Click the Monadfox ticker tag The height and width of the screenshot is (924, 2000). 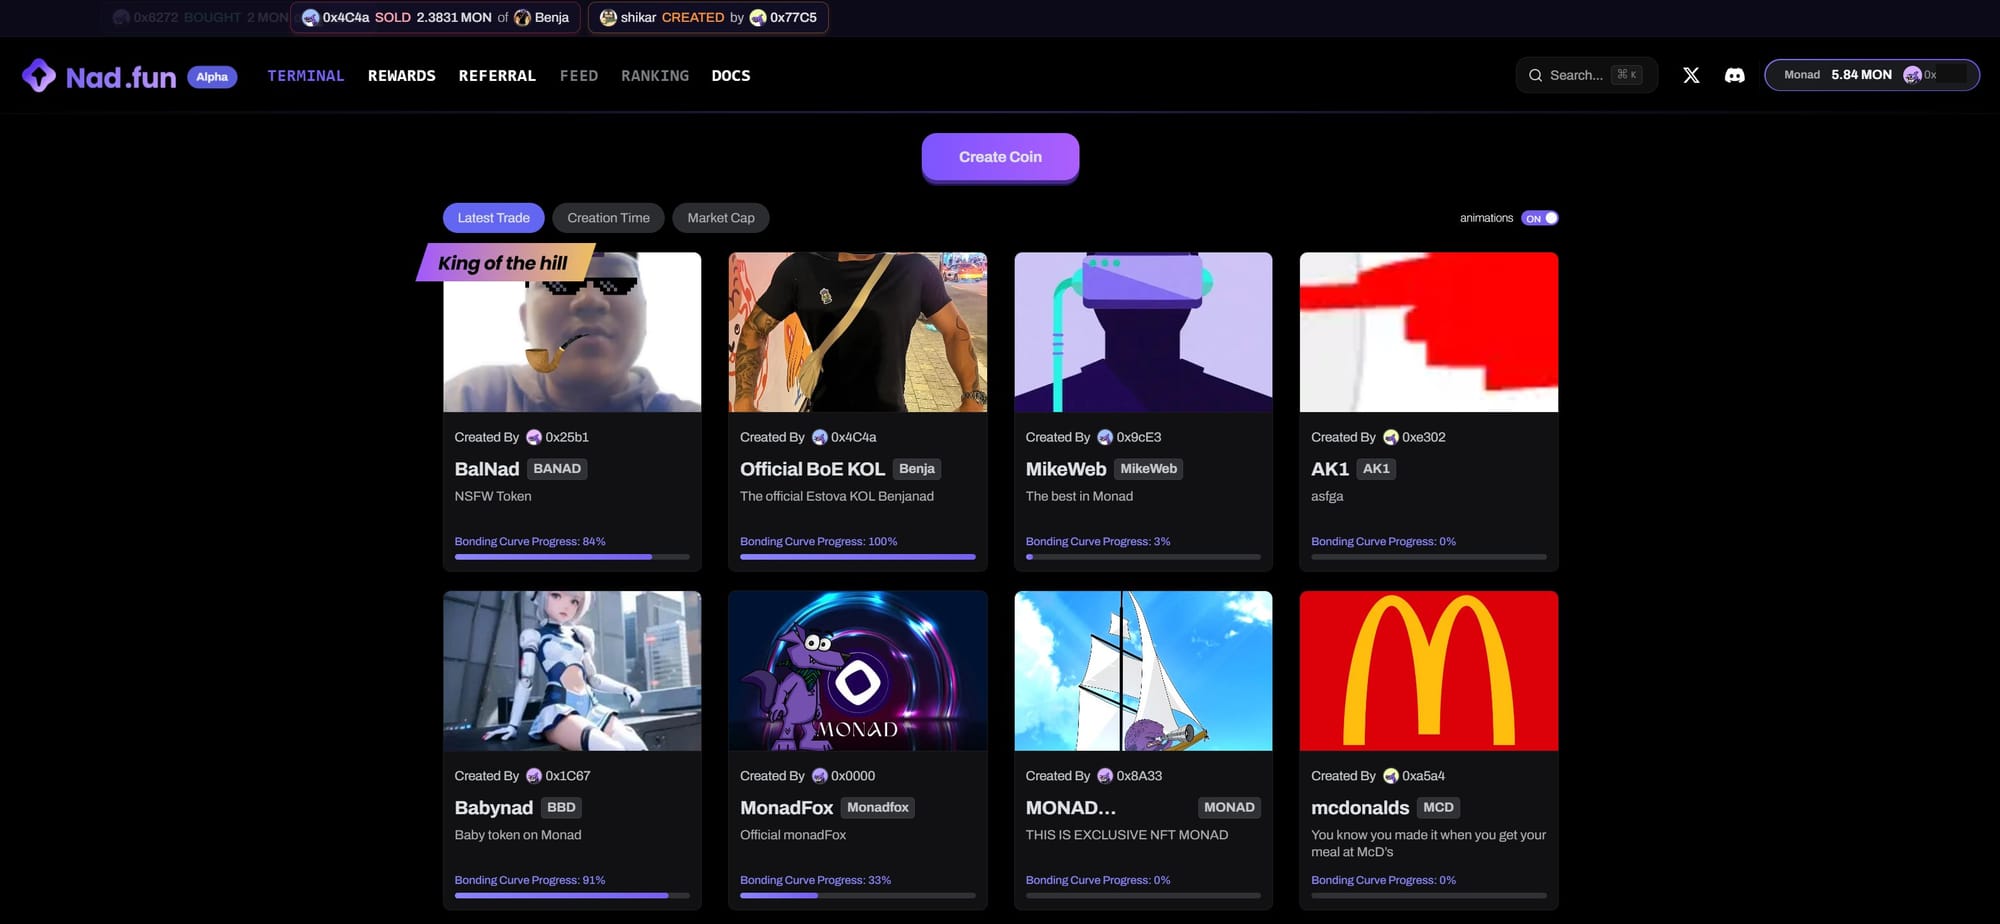pos(878,808)
